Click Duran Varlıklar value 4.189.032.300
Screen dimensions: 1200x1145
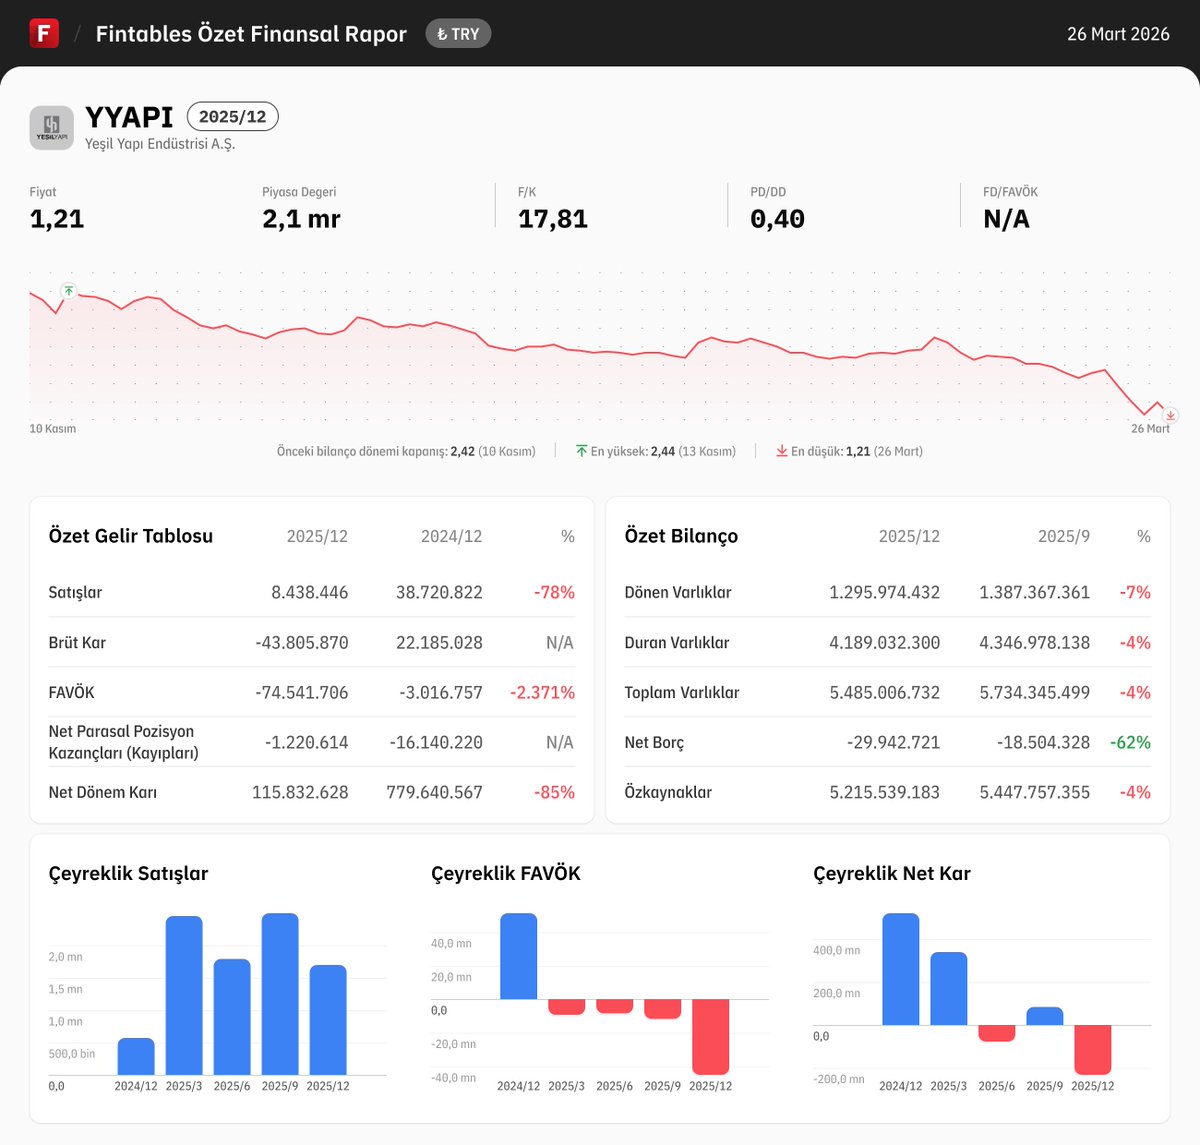point(884,642)
